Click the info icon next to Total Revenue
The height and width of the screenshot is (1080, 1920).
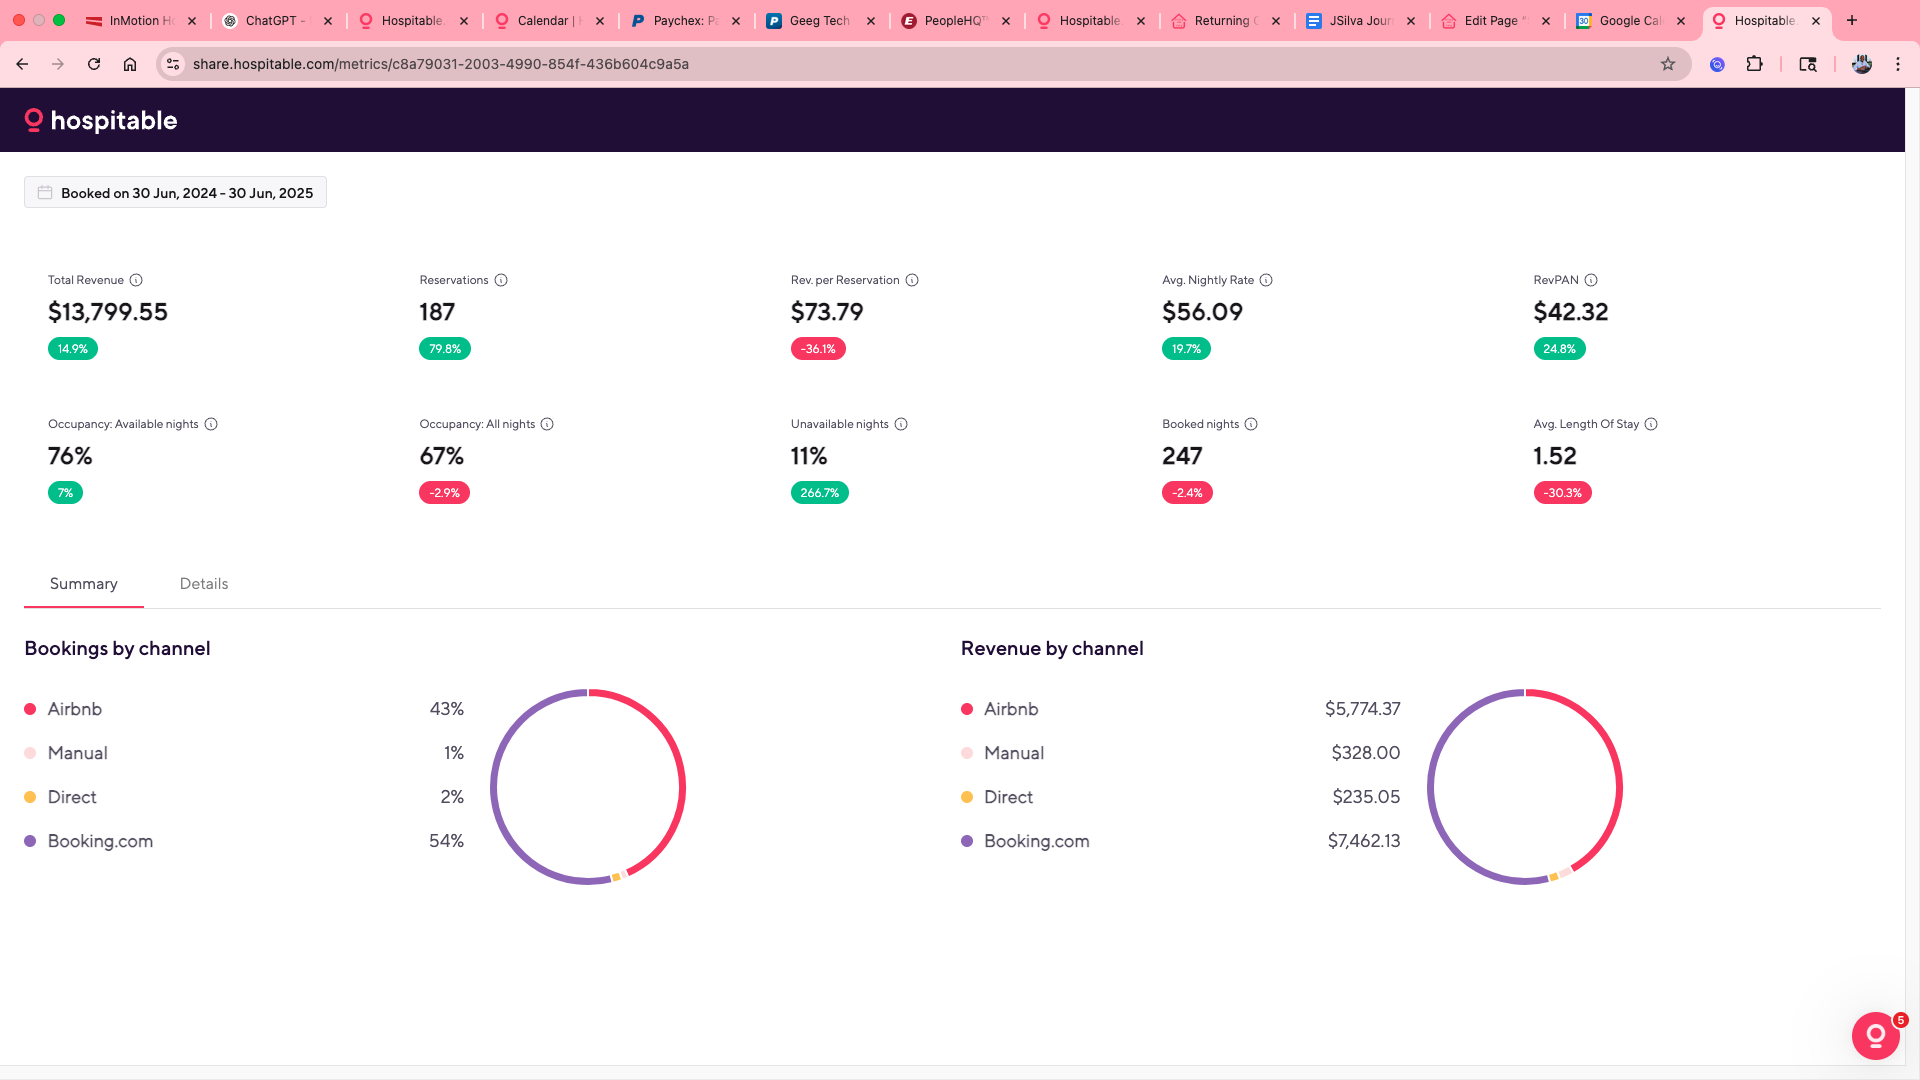[136, 280]
